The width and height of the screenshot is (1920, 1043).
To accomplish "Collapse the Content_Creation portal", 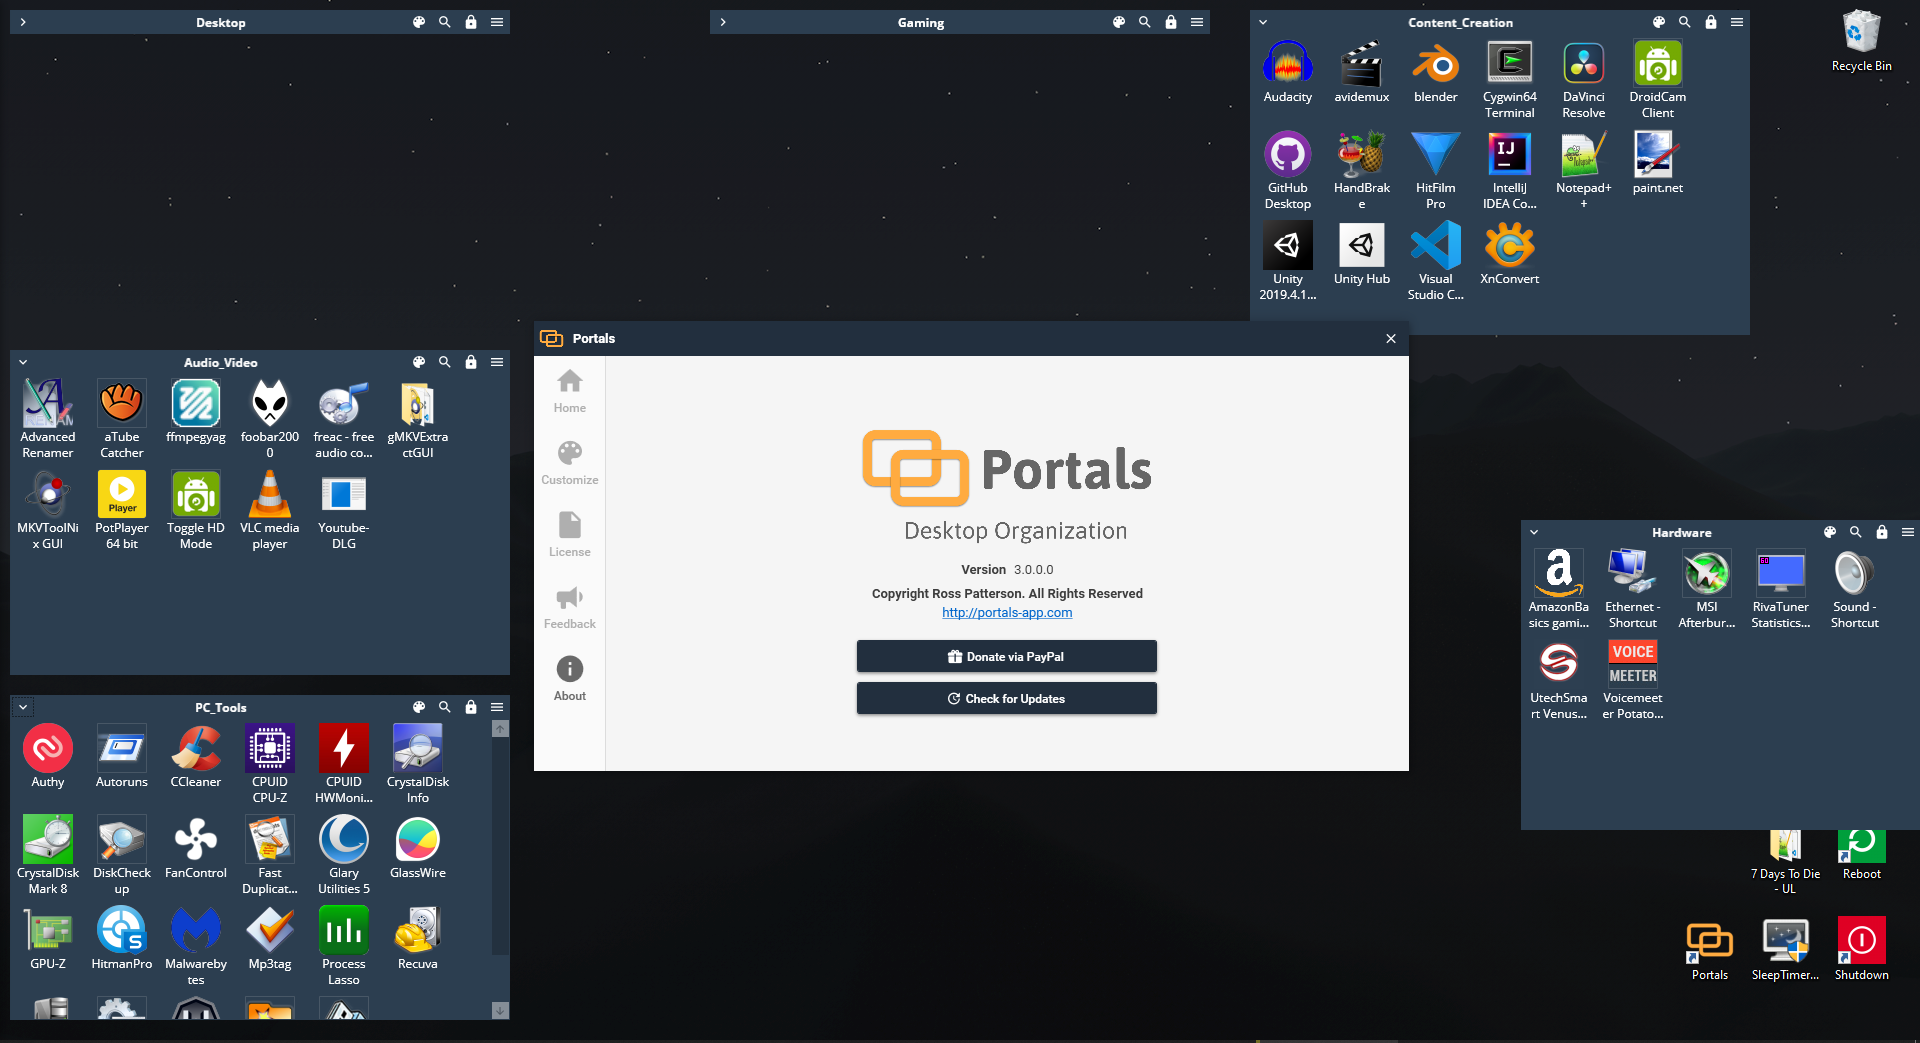I will (1263, 22).
